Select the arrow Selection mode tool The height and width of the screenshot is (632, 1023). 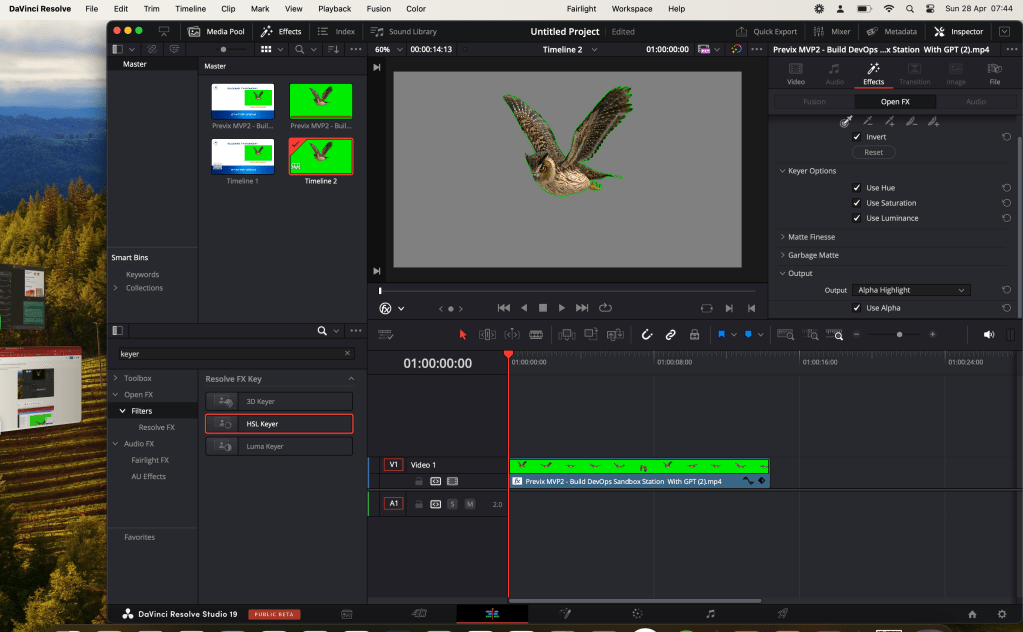(463, 335)
